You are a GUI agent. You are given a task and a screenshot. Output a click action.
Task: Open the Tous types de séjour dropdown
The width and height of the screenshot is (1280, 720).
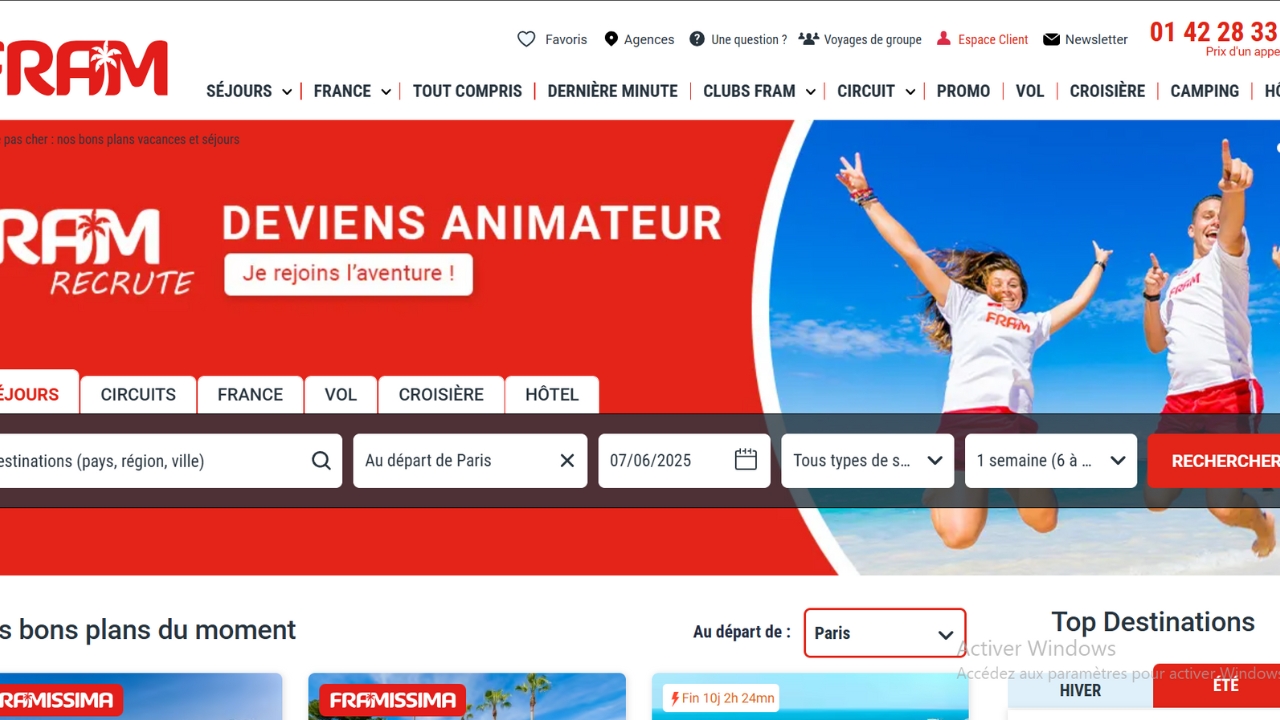pos(867,461)
